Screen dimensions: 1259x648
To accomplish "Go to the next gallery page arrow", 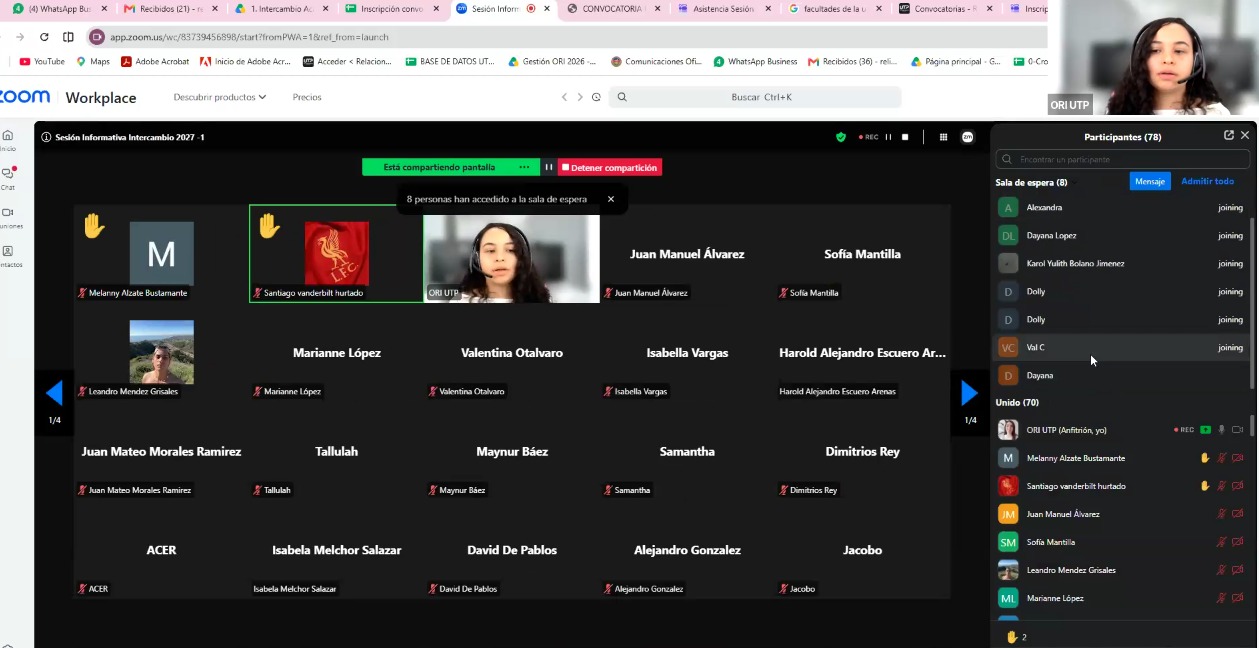I will pyautogui.click(x=969, y=393).
